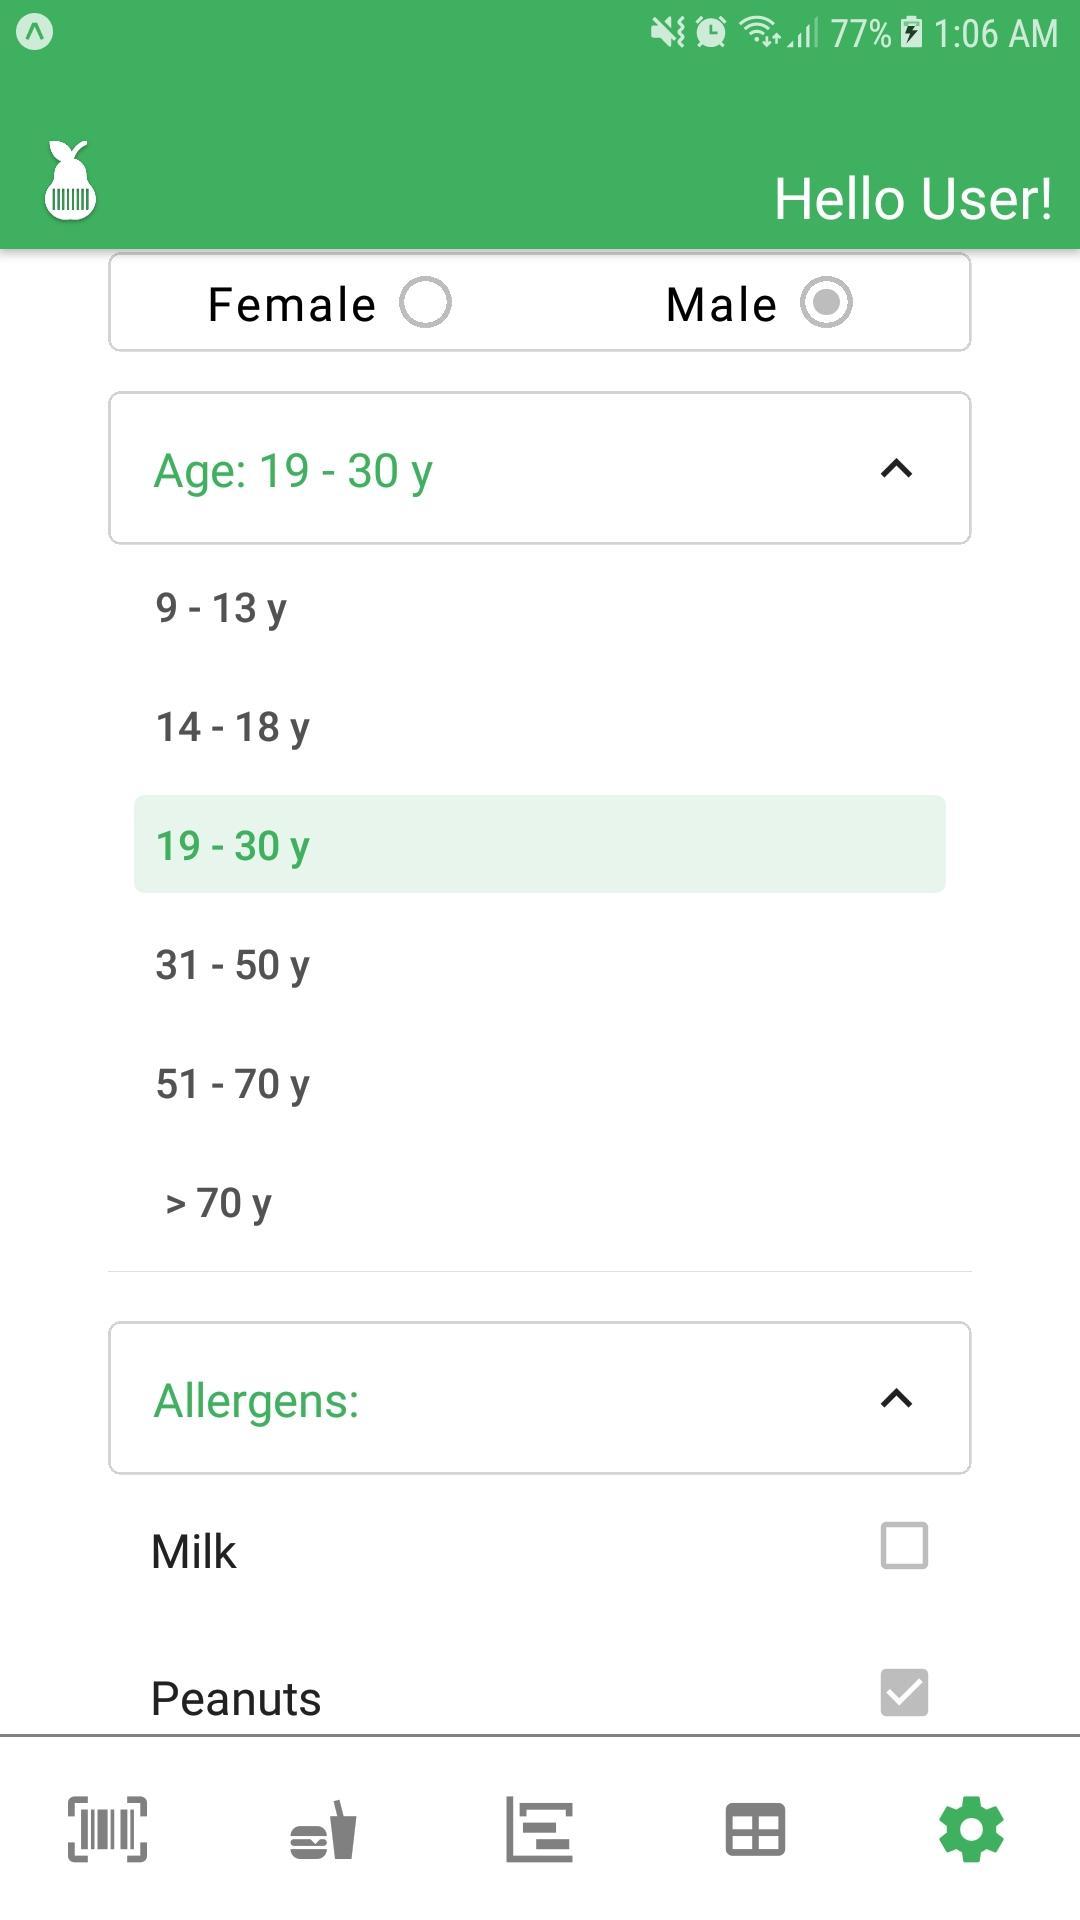
Task: Open the barcode scanner tab
Action: [x=107, y=1829]
